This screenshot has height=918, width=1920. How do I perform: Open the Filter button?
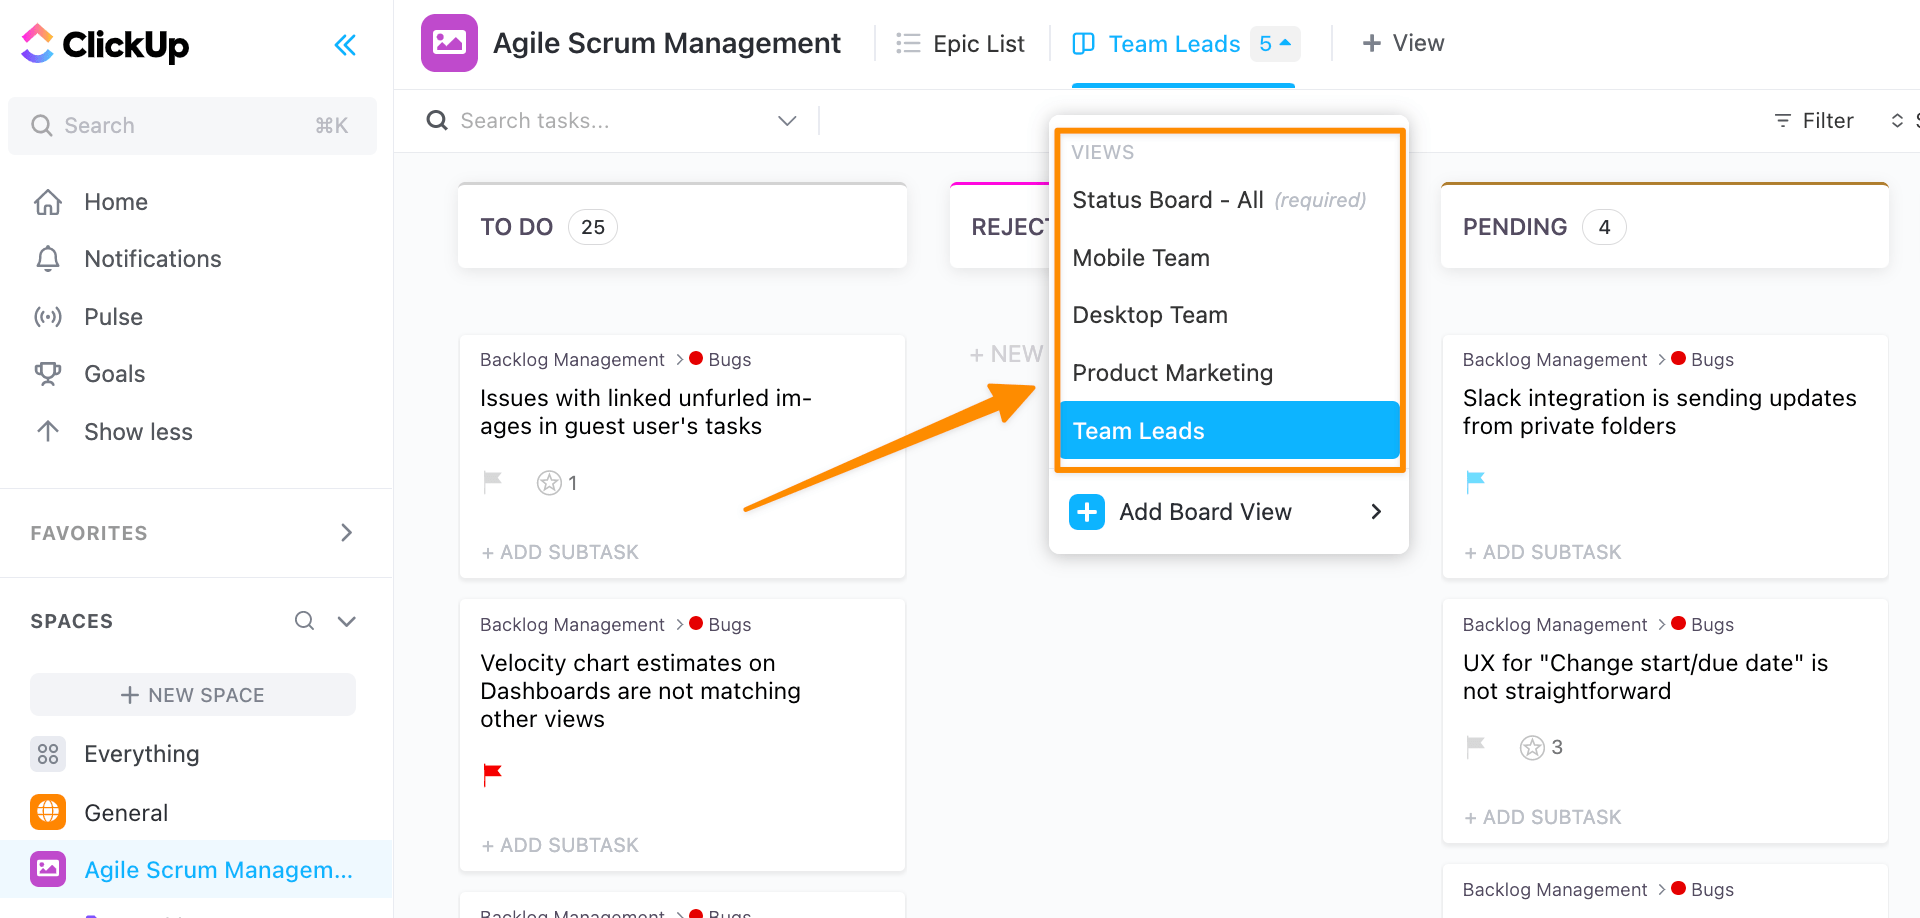tap(1814, 121)
